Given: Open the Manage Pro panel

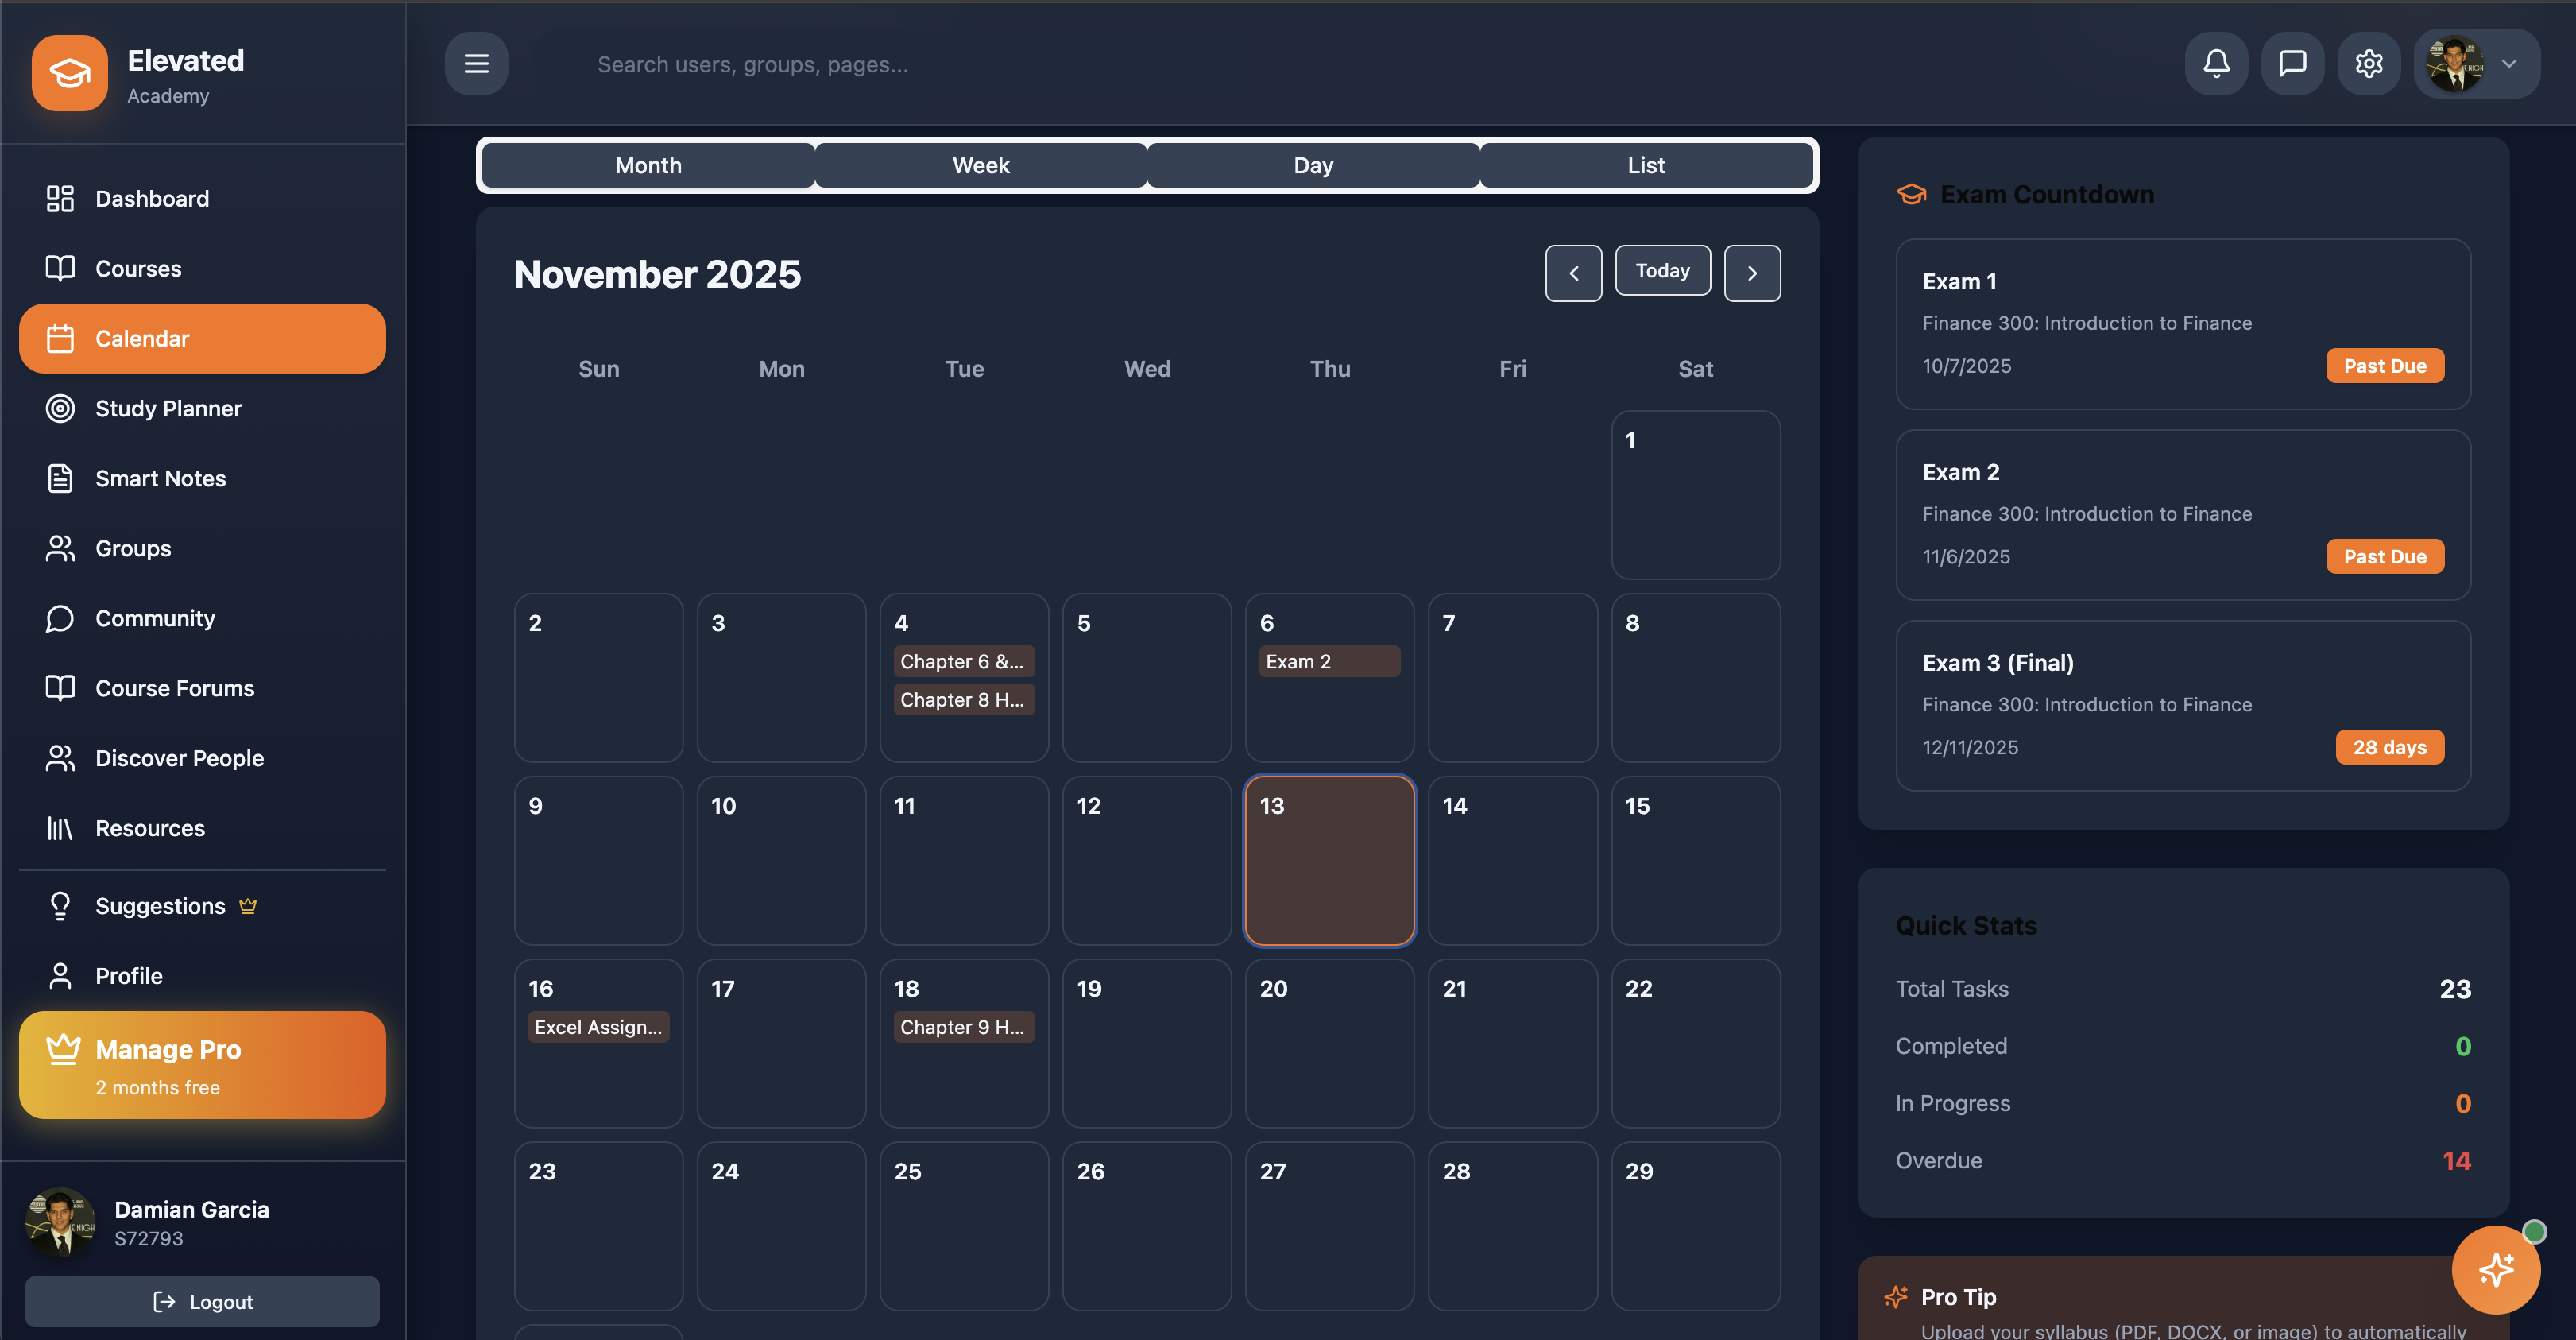Looking at the screenshot, I should point(202,1065).
